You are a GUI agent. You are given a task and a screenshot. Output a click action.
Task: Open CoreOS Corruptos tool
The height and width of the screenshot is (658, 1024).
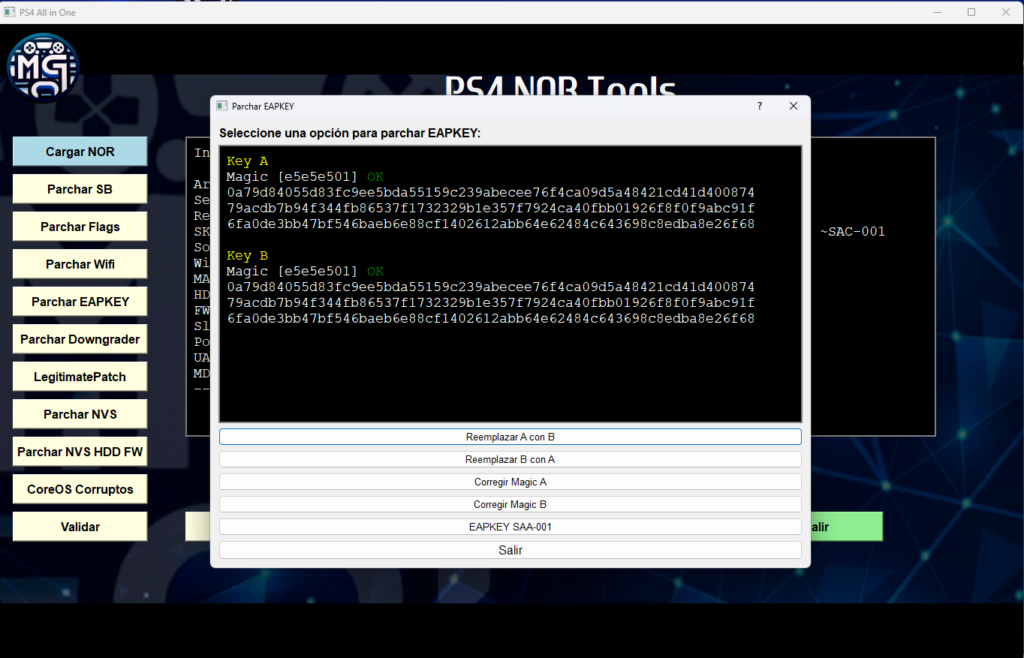point(80,489)
